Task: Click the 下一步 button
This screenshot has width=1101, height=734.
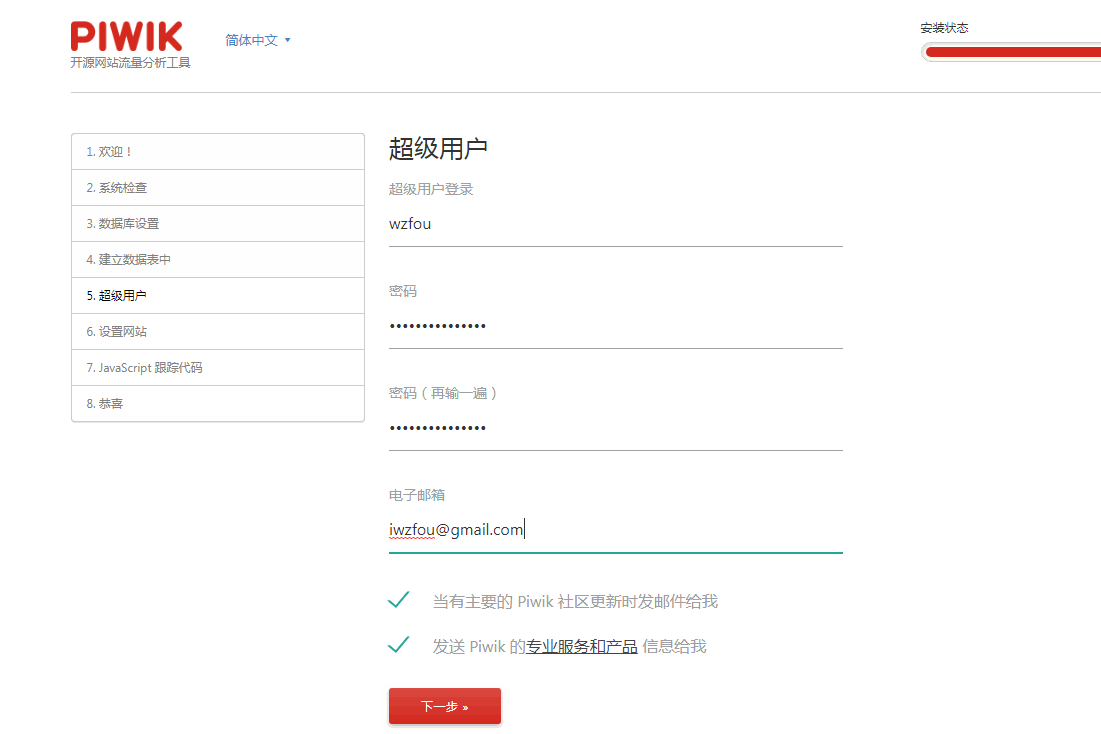Action: [444, 705]
